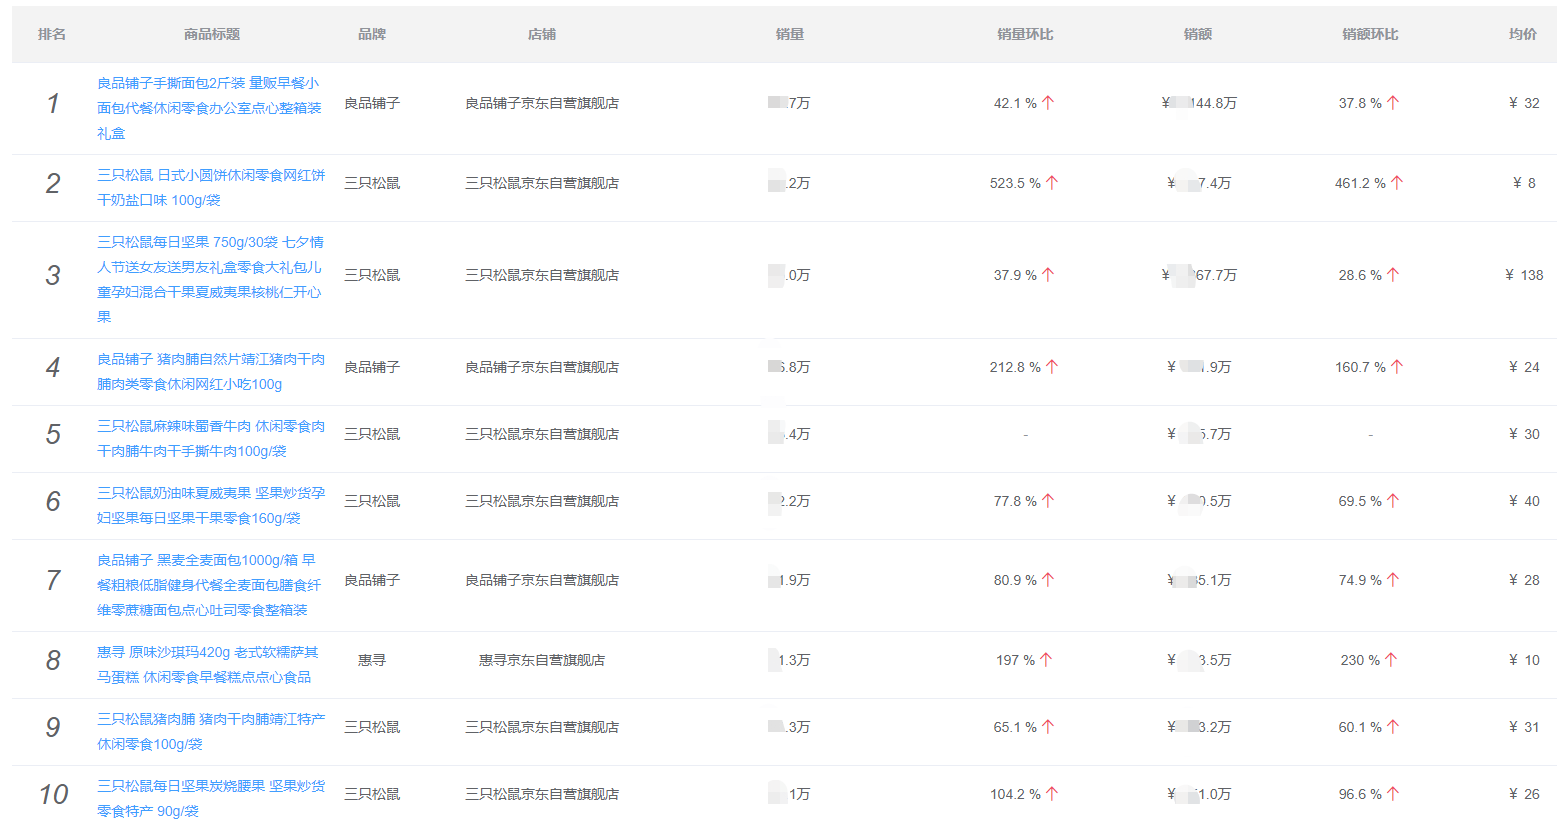Open the 三只松鼠猪肉脯 product link
This screenshot has width=1557, height=830.
[211, 731]
